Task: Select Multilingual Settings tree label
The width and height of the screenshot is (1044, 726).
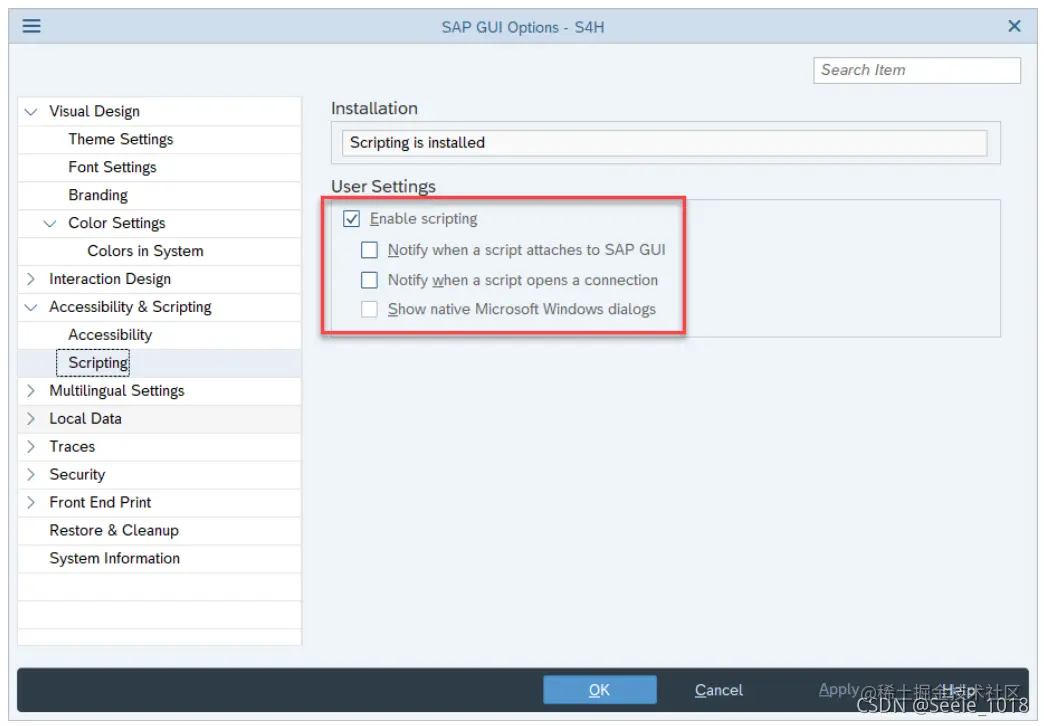Action: [117, 391]
